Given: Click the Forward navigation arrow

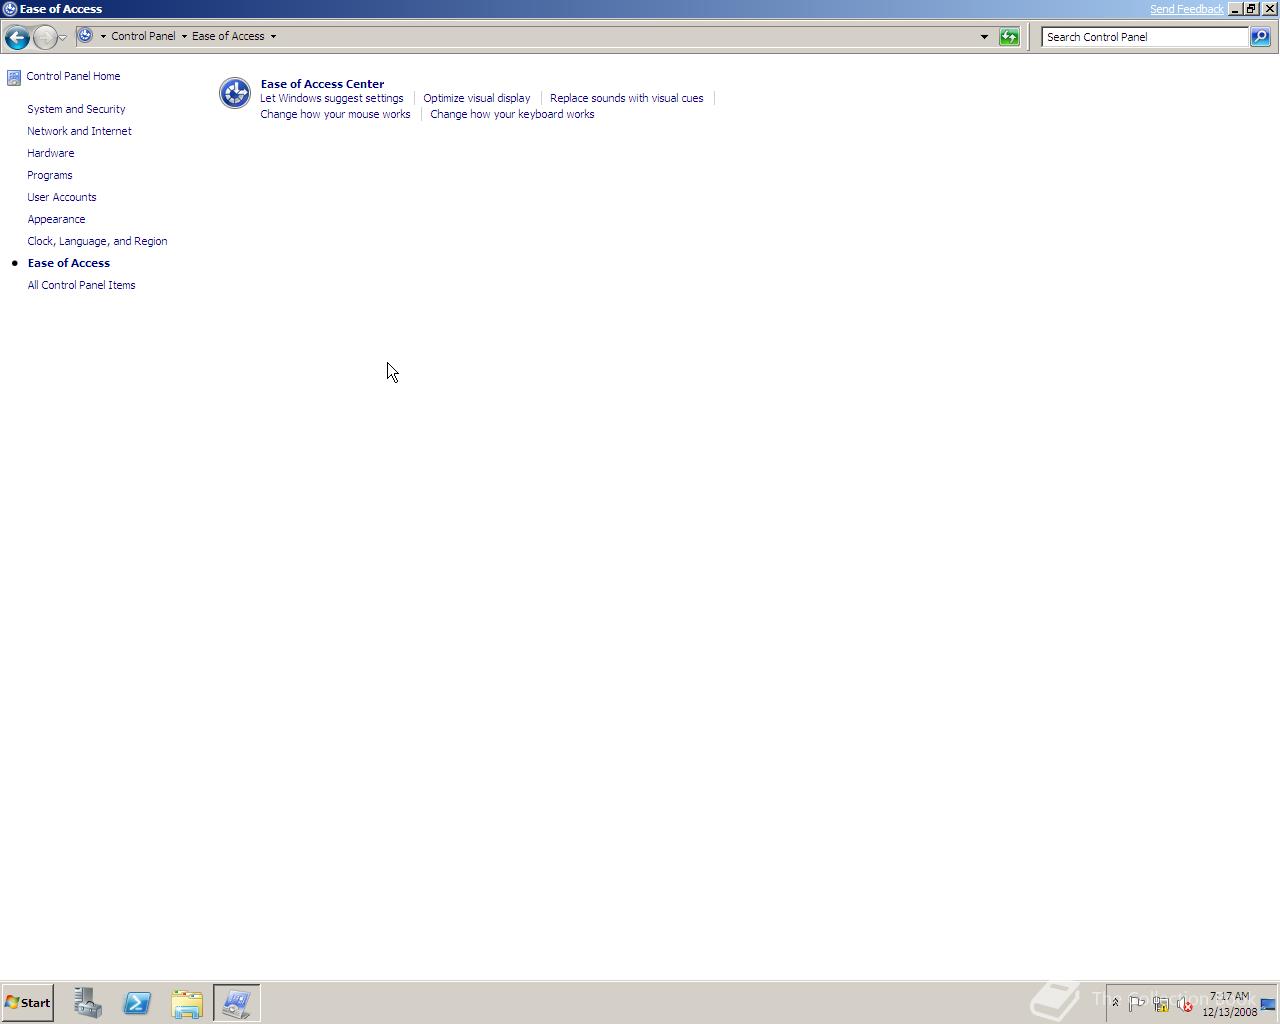Looking at the screenshot, I should tap(45, 37).
